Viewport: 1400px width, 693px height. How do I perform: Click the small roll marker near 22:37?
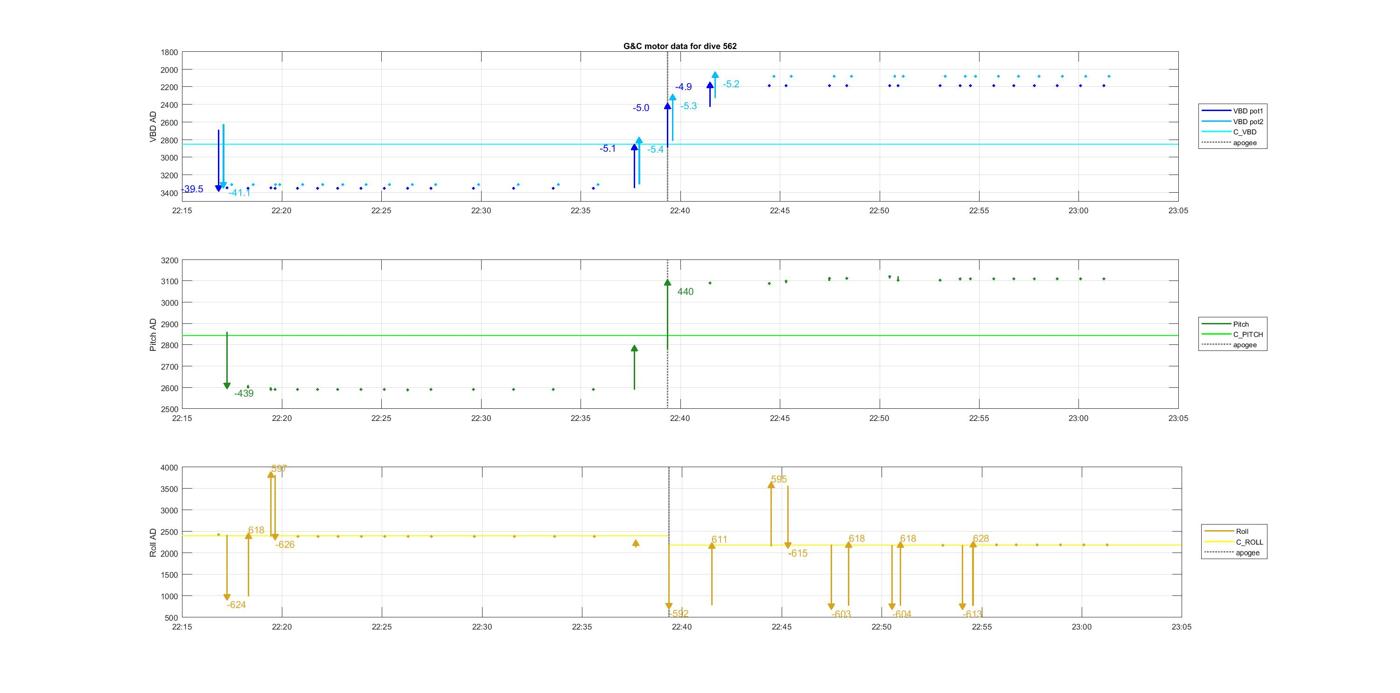[636, 543]
